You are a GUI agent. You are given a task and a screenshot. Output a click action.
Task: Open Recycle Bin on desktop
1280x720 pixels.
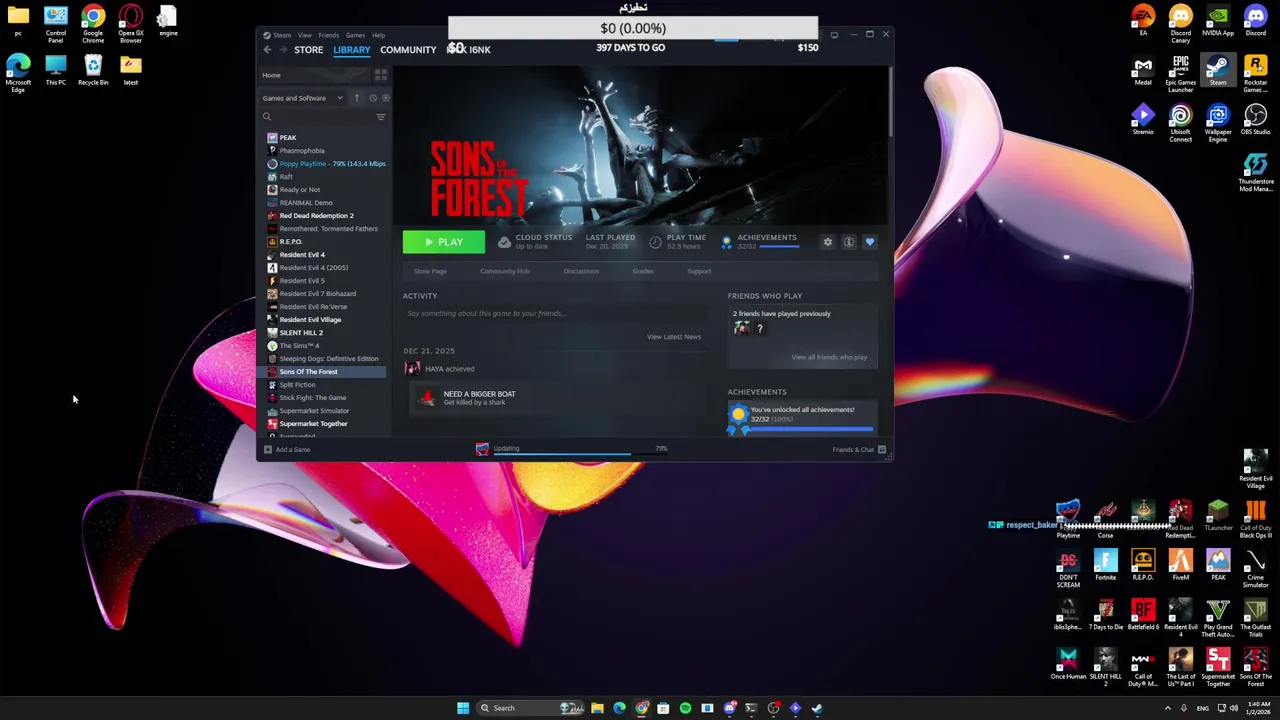click(x=93, y=70)
